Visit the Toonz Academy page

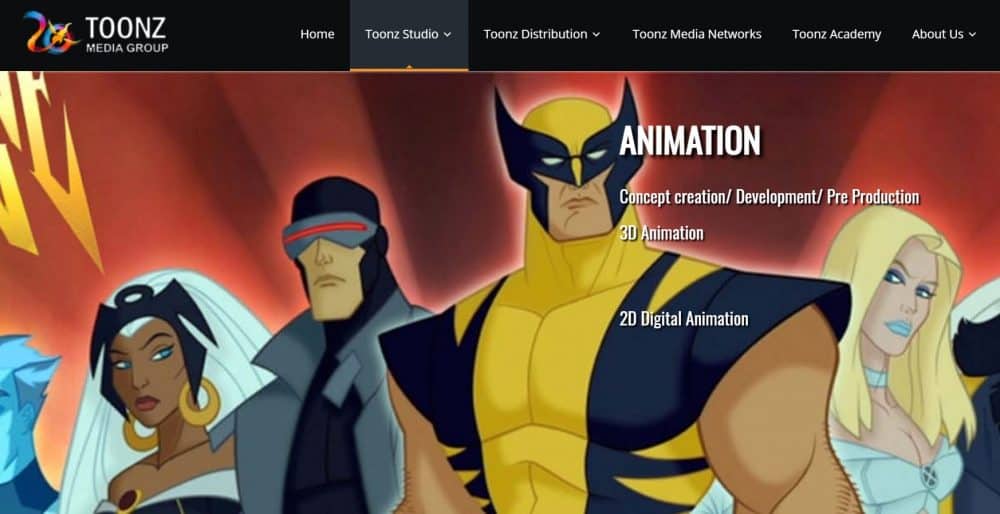click(x=836, y=34)
